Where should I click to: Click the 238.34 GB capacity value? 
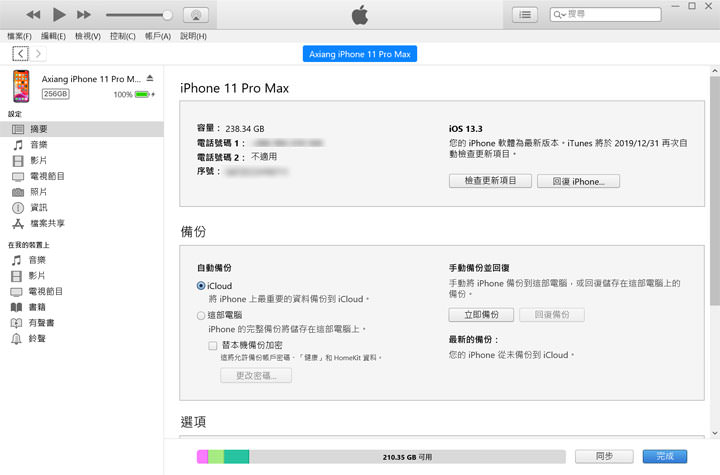245,129
